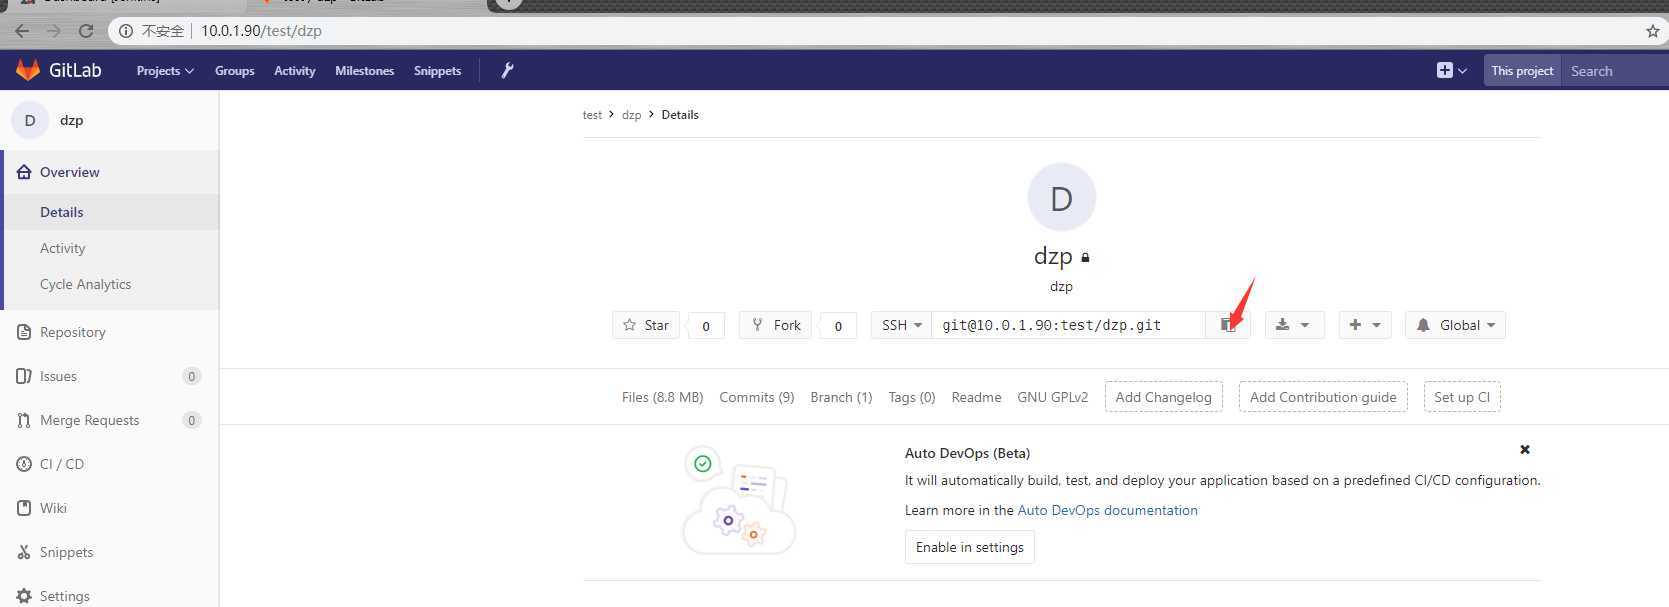Open the plus create-new dropdown in project
The height and width of the screenshot is (607, 1669).
(x=1364, y=325)
